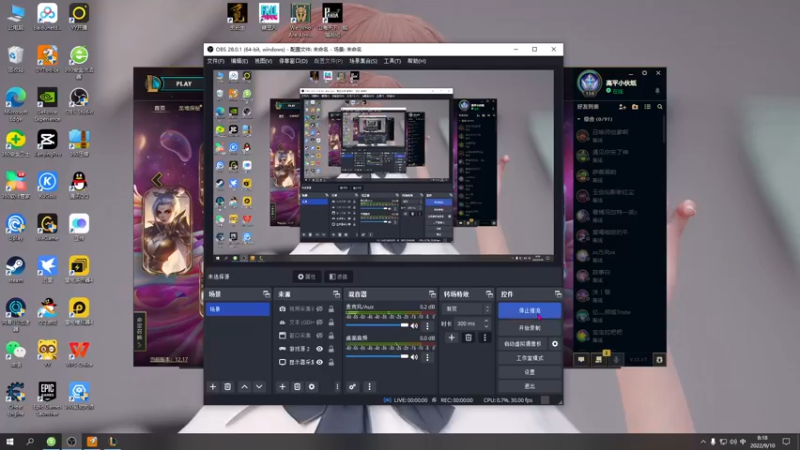This screenshot has height=450, width=800.
Task: Open Settings from the OBS Controls panel
Action: coord(530,372)
